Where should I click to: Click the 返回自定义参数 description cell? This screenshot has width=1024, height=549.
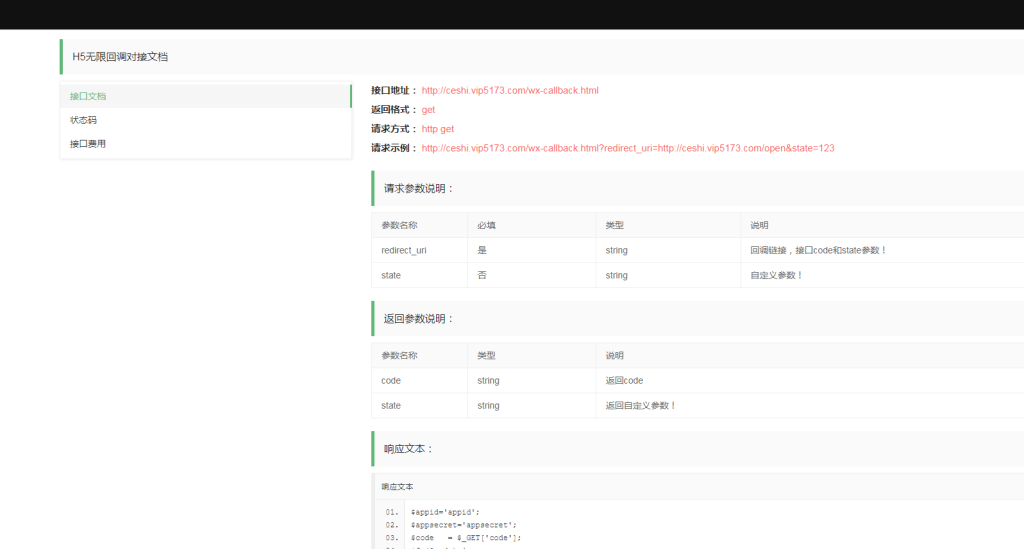641,406
